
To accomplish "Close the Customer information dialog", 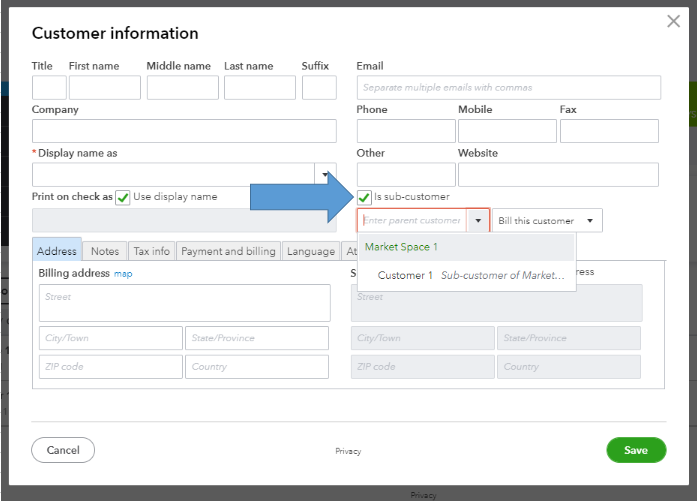I will pyautogui.click(x=673, y=21).
